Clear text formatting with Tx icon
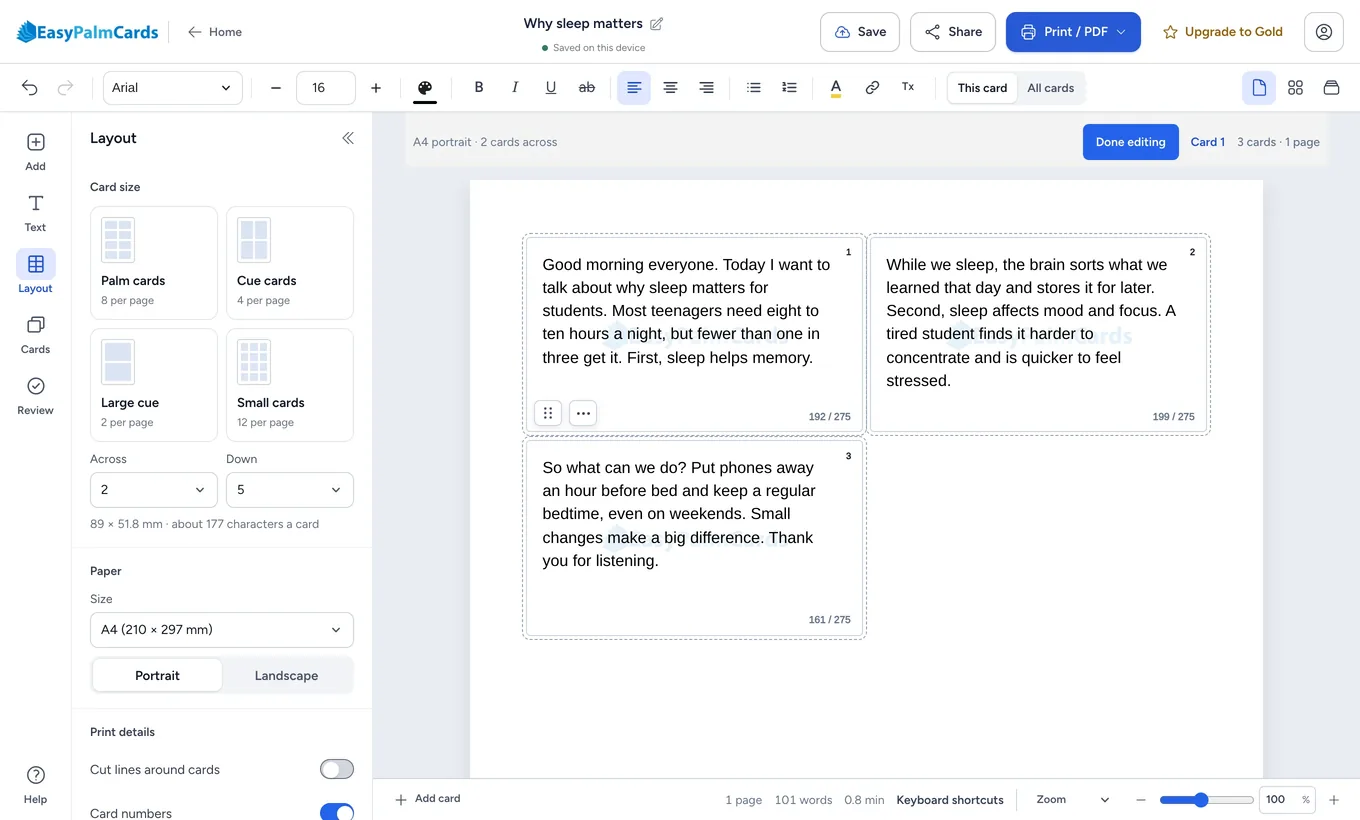1360x820 pixels. click(908, 88)
